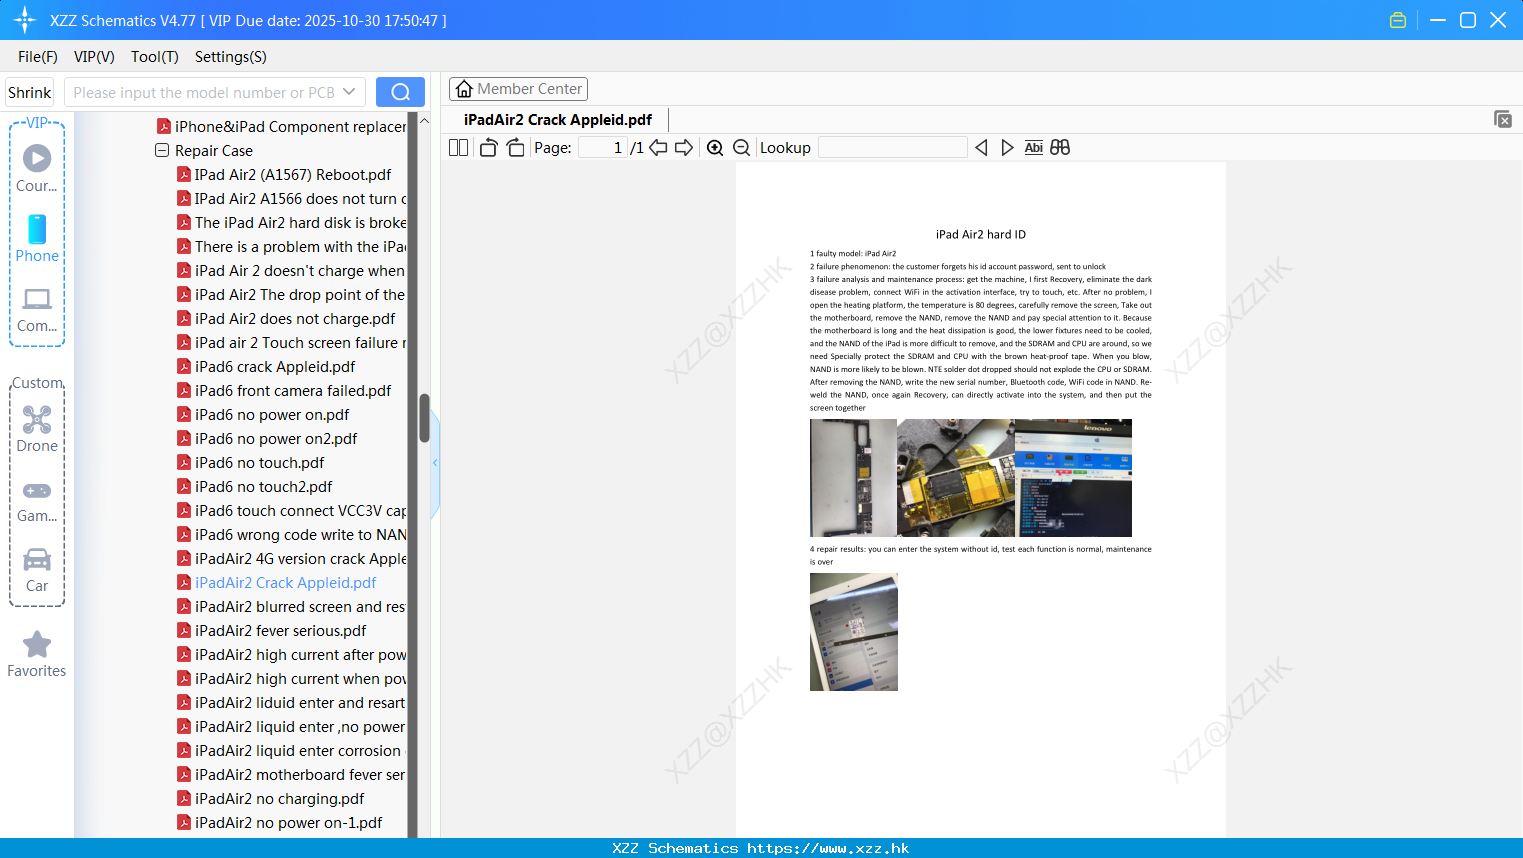
Task: Select the Car category icon
Action: [37, 570]
